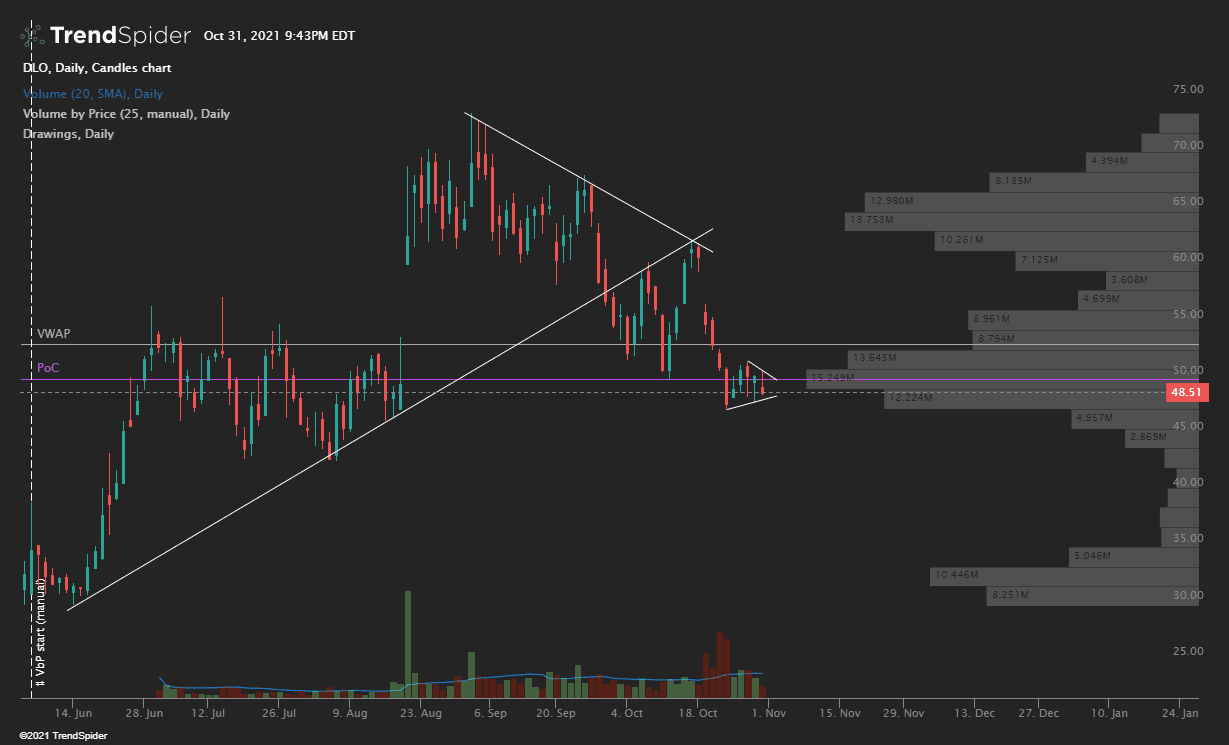
Task: Click the DLO, Daily, Candles chart title
Action: 97,68
